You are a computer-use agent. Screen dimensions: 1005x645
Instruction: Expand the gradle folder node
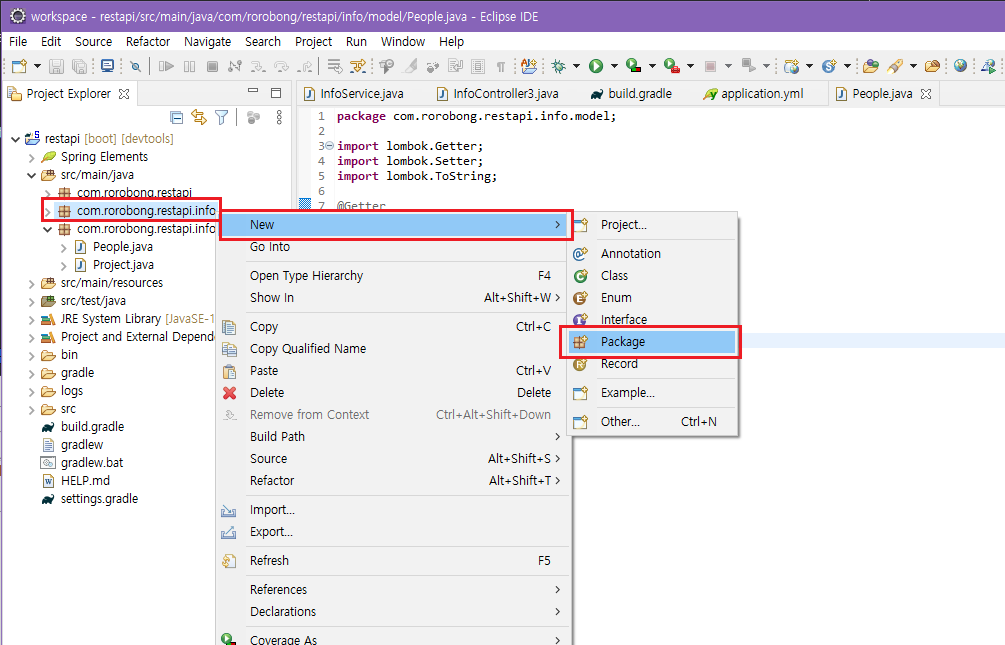pos(31,373)
